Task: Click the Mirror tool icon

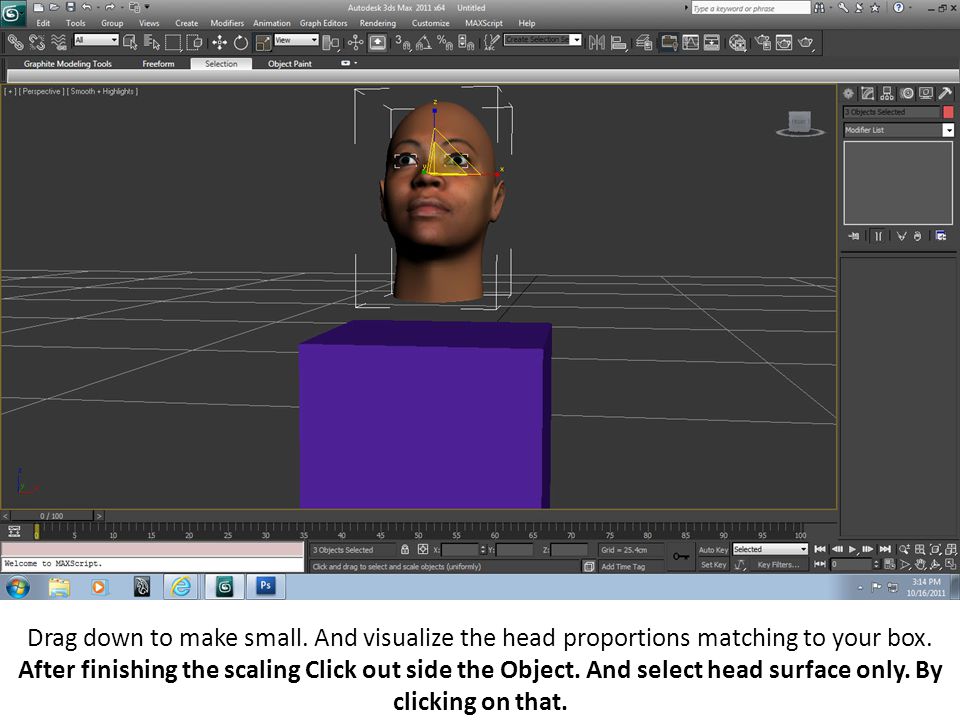Action: pos(596,42)
